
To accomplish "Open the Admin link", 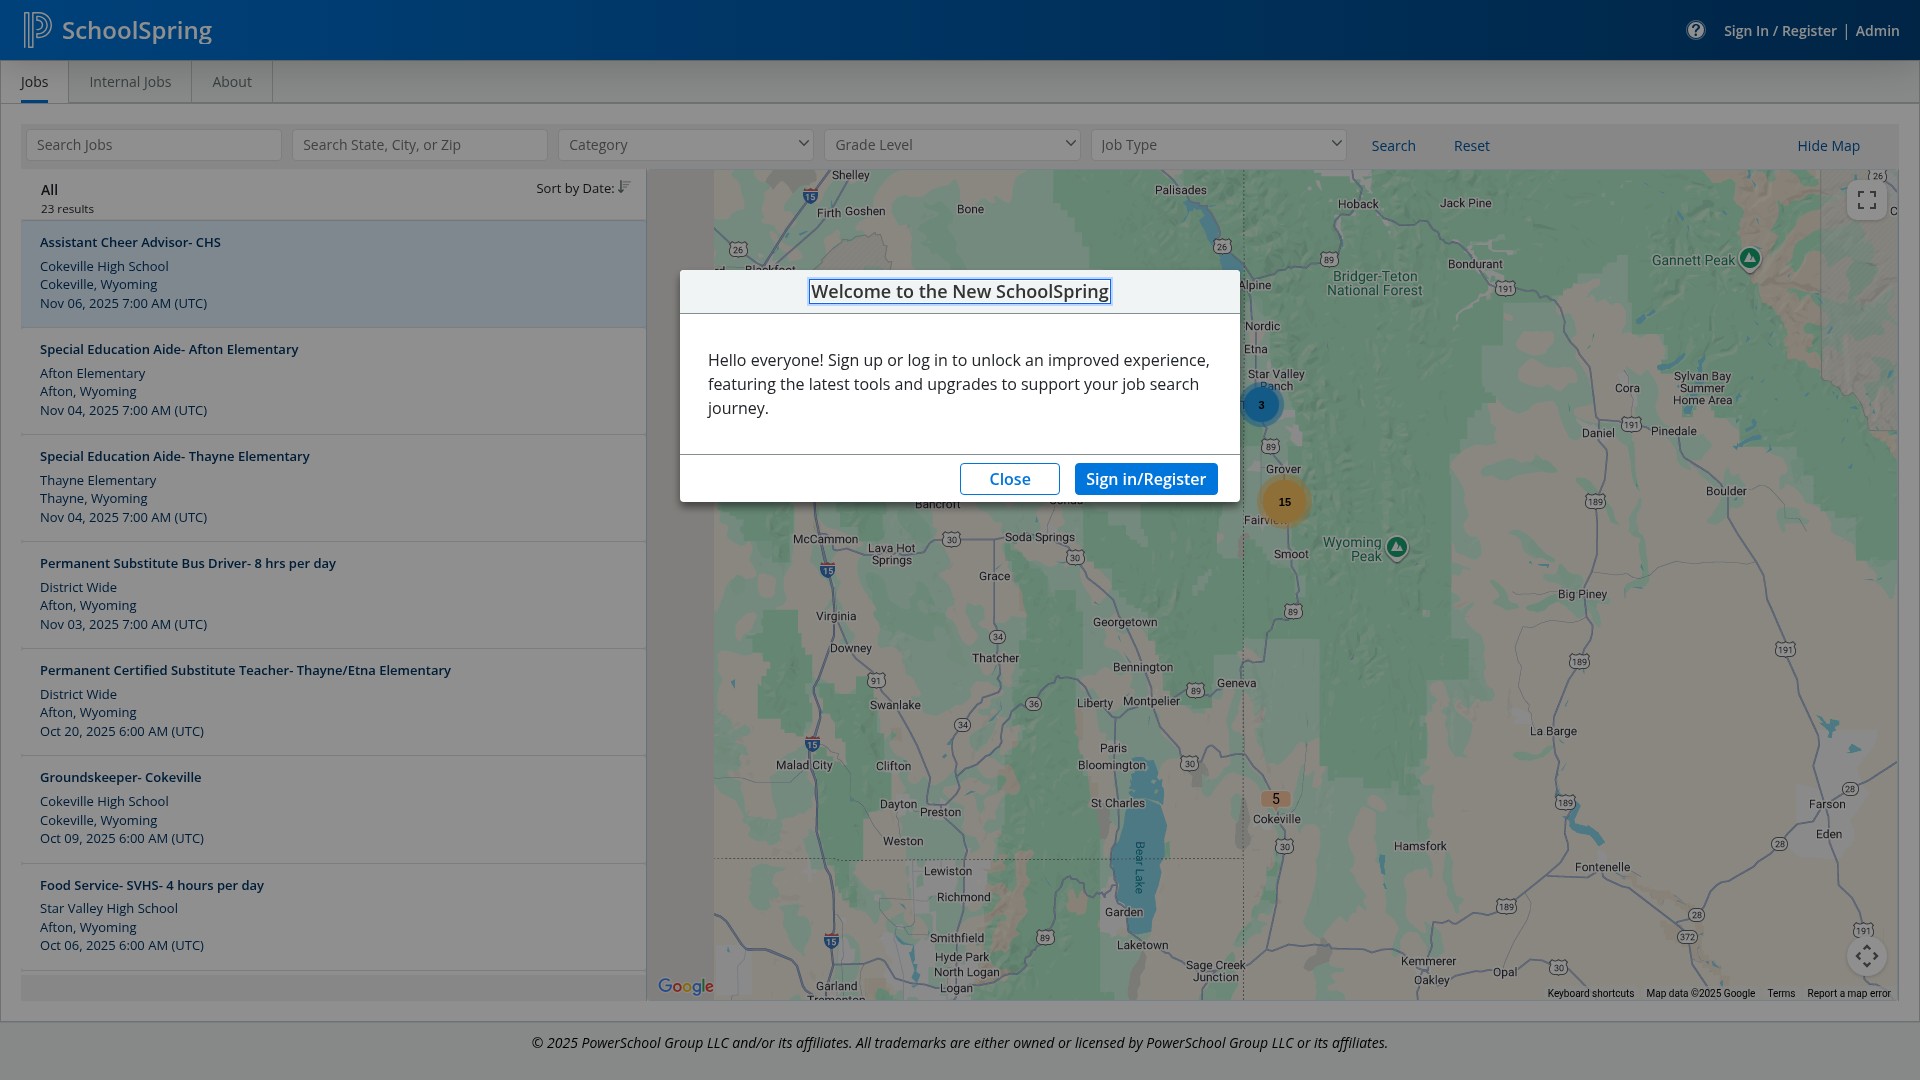I will [1877, 31].
